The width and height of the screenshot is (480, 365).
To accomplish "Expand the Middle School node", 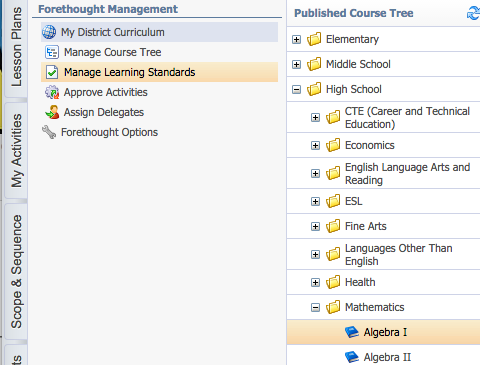I will pyautogui.click(x=296, y=64).
